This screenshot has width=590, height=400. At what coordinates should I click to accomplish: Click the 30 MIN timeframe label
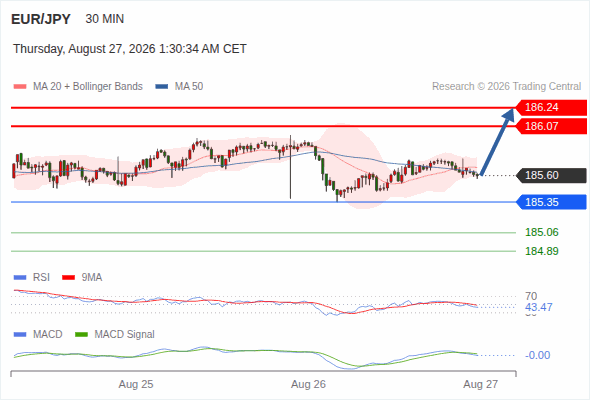[x=105, y=19]
